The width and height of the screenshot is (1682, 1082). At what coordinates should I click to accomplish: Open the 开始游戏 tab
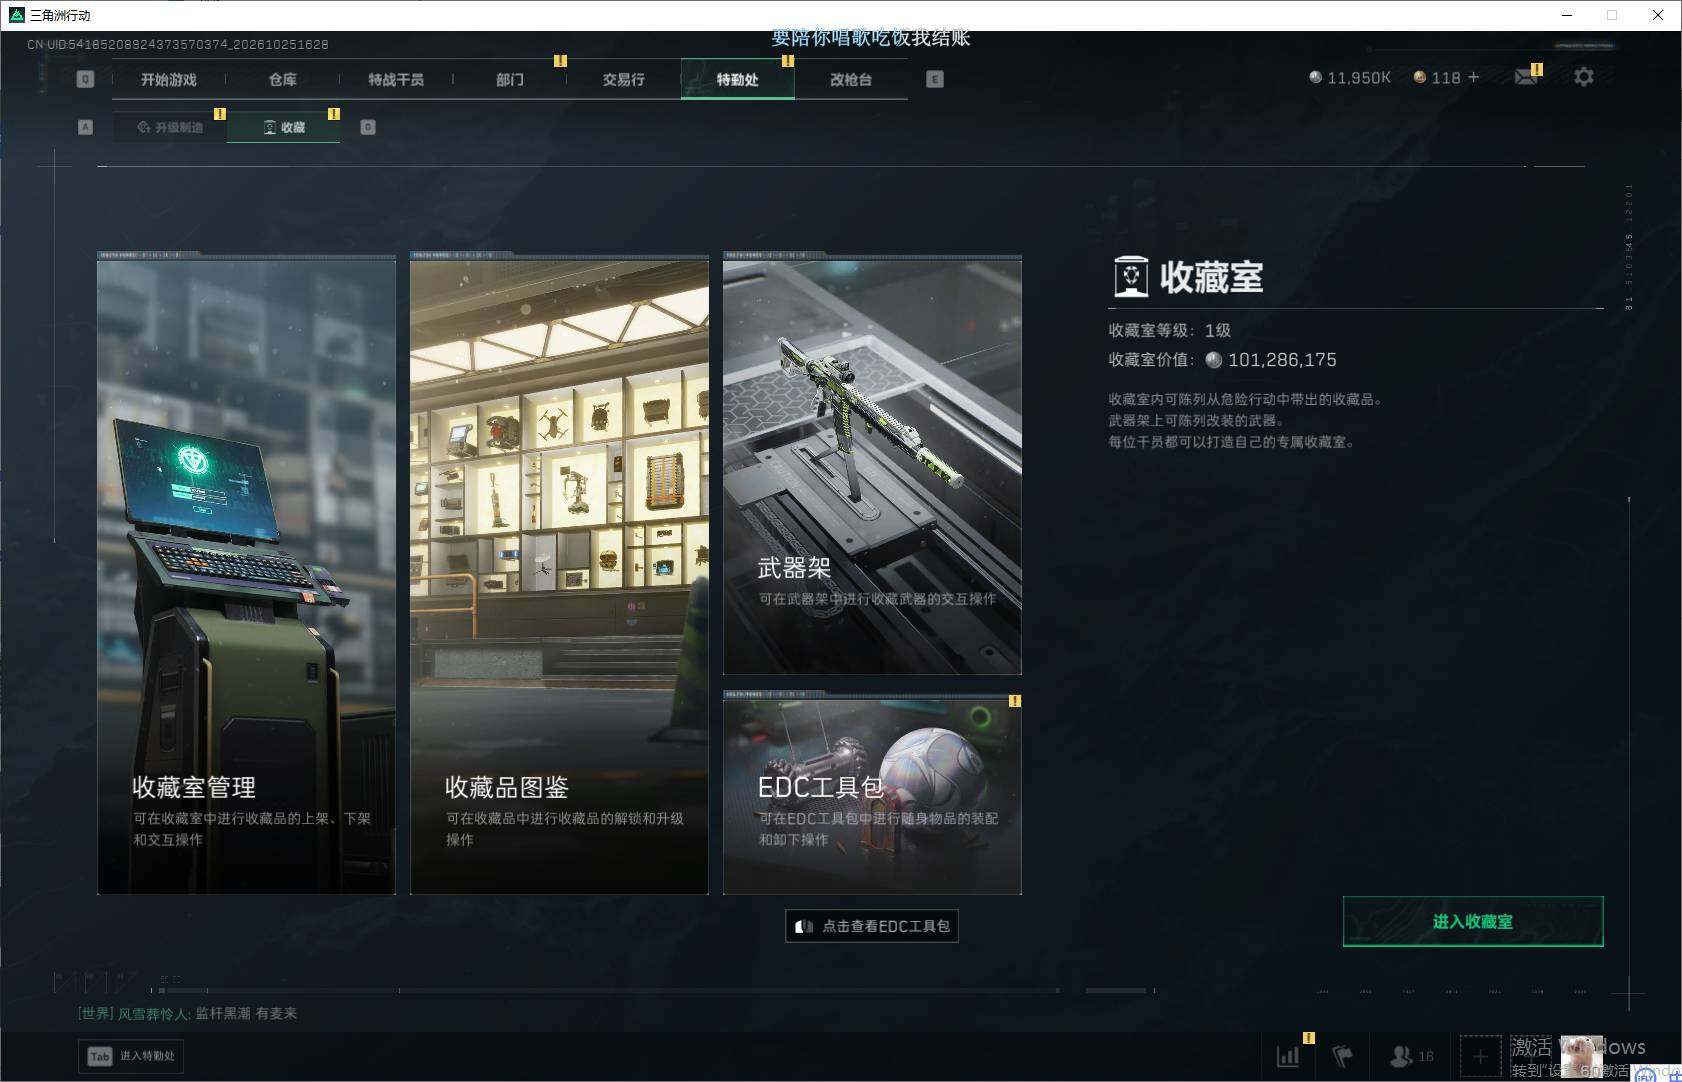tap(168, 80)
